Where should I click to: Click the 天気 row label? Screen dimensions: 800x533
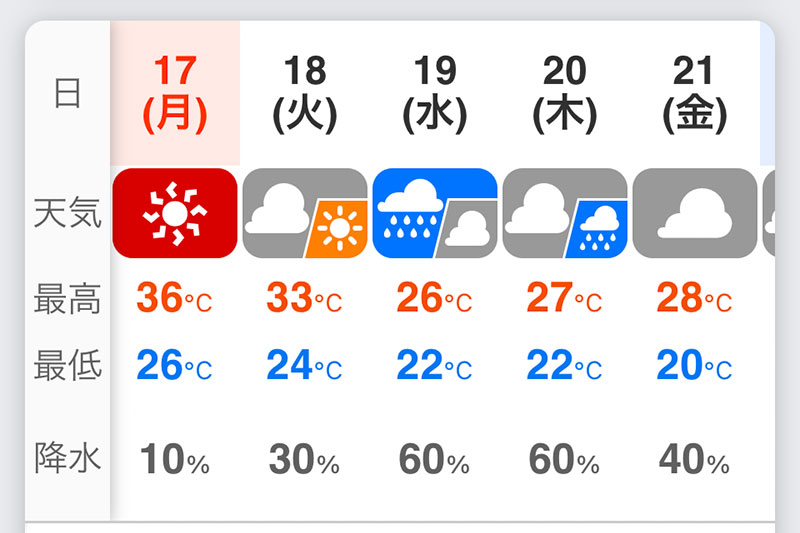tap(68, 213)
